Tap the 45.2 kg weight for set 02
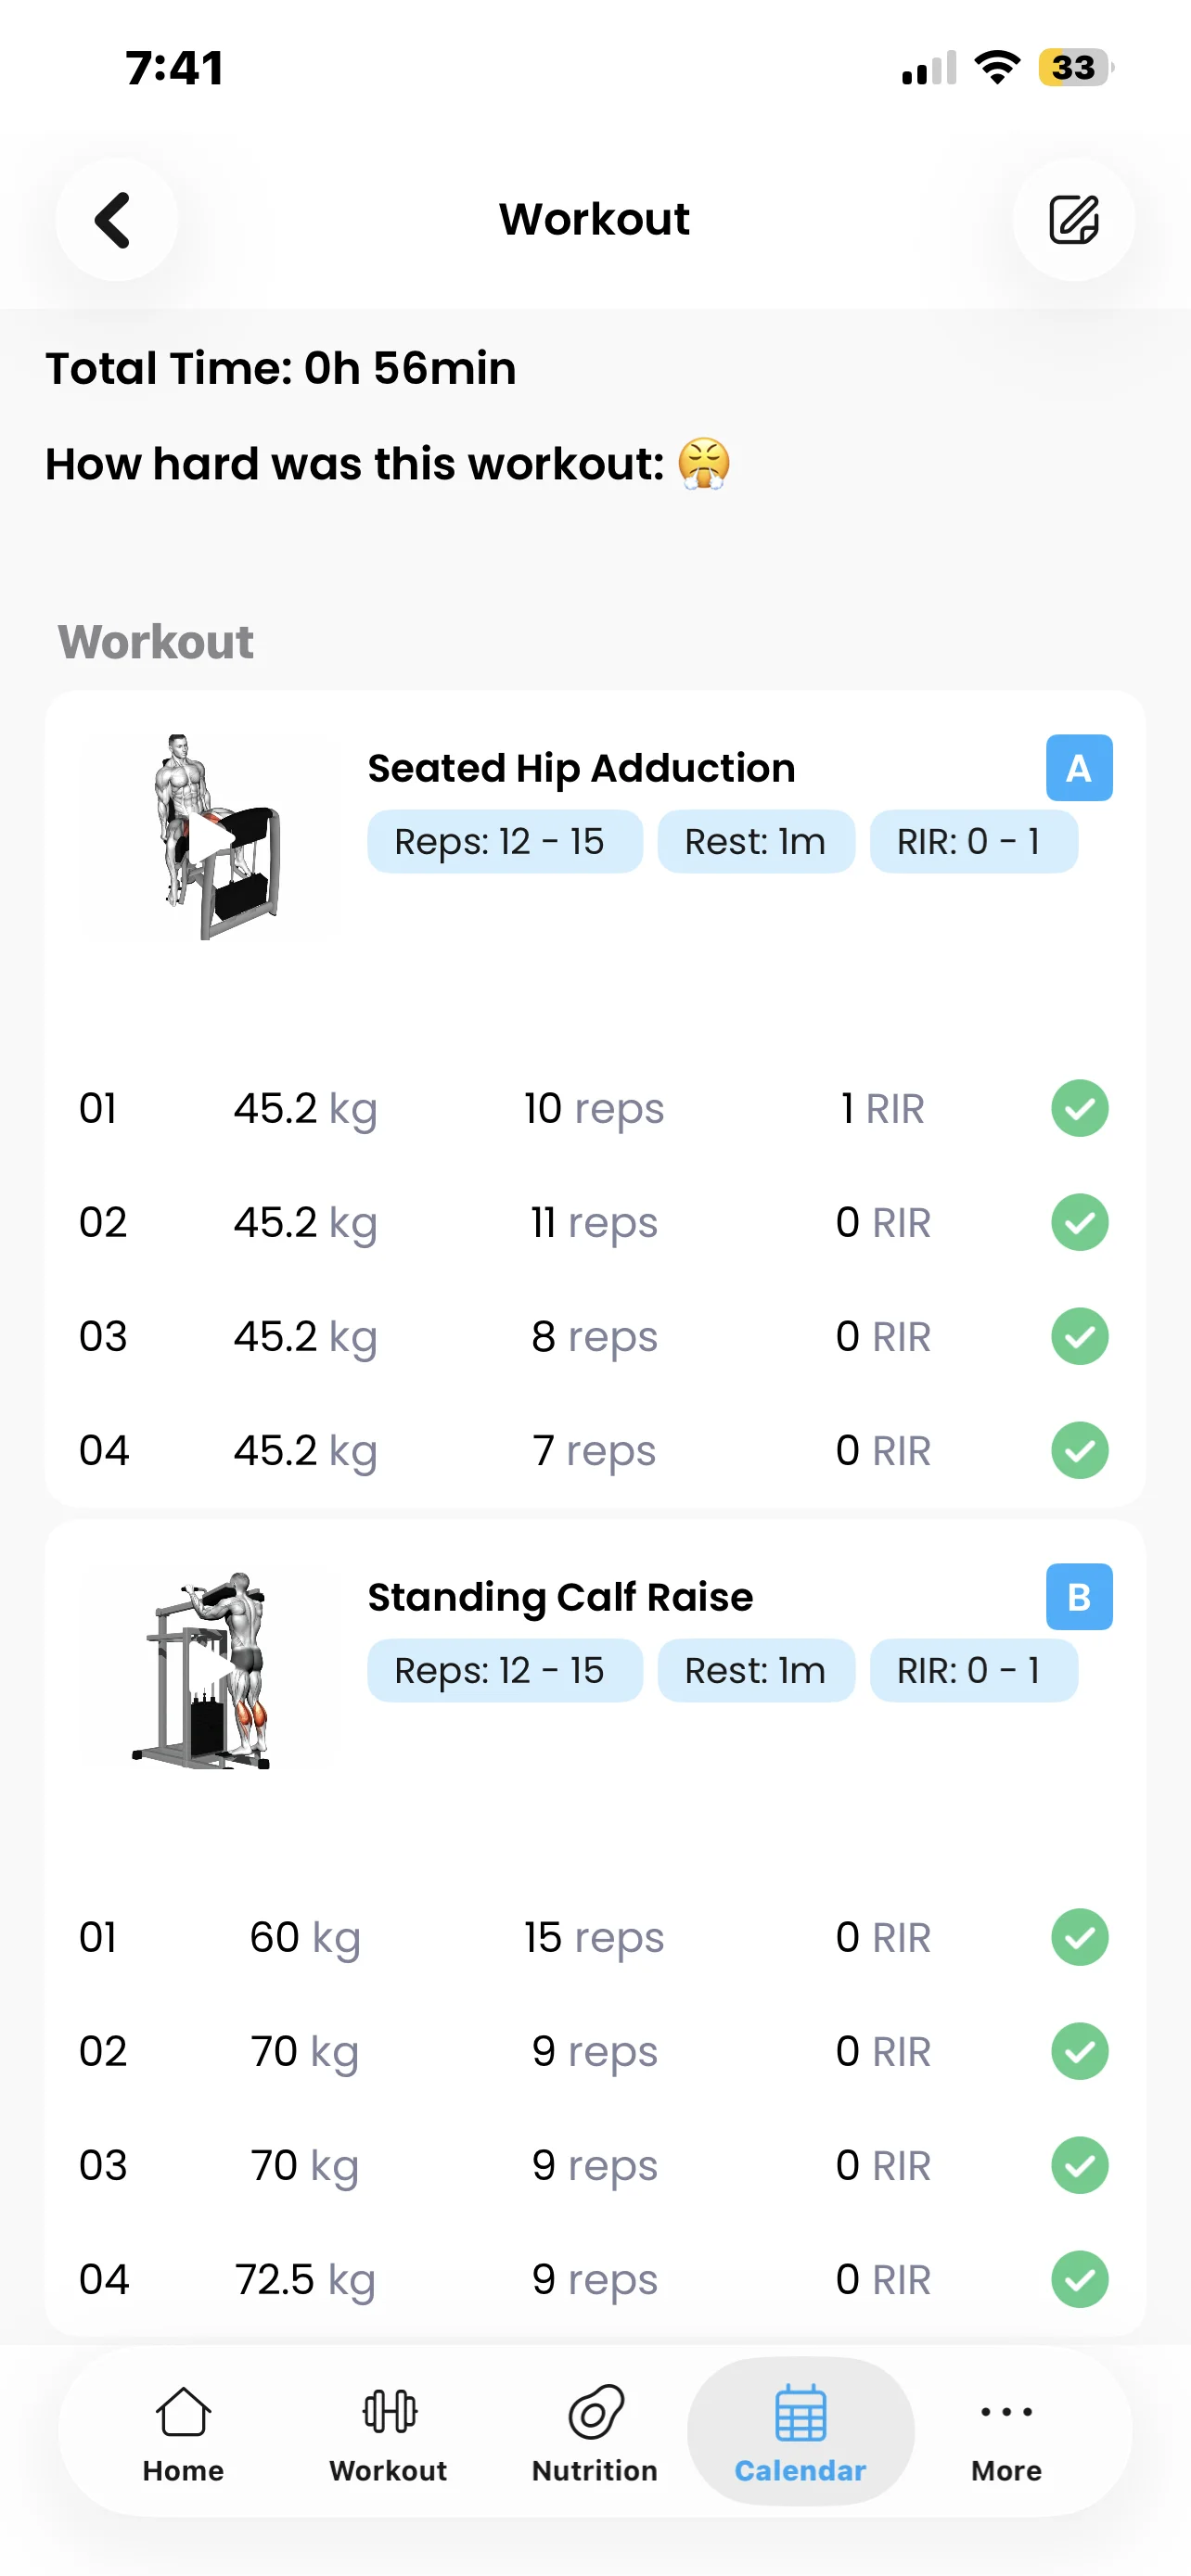 click(x=305, y=1222)
